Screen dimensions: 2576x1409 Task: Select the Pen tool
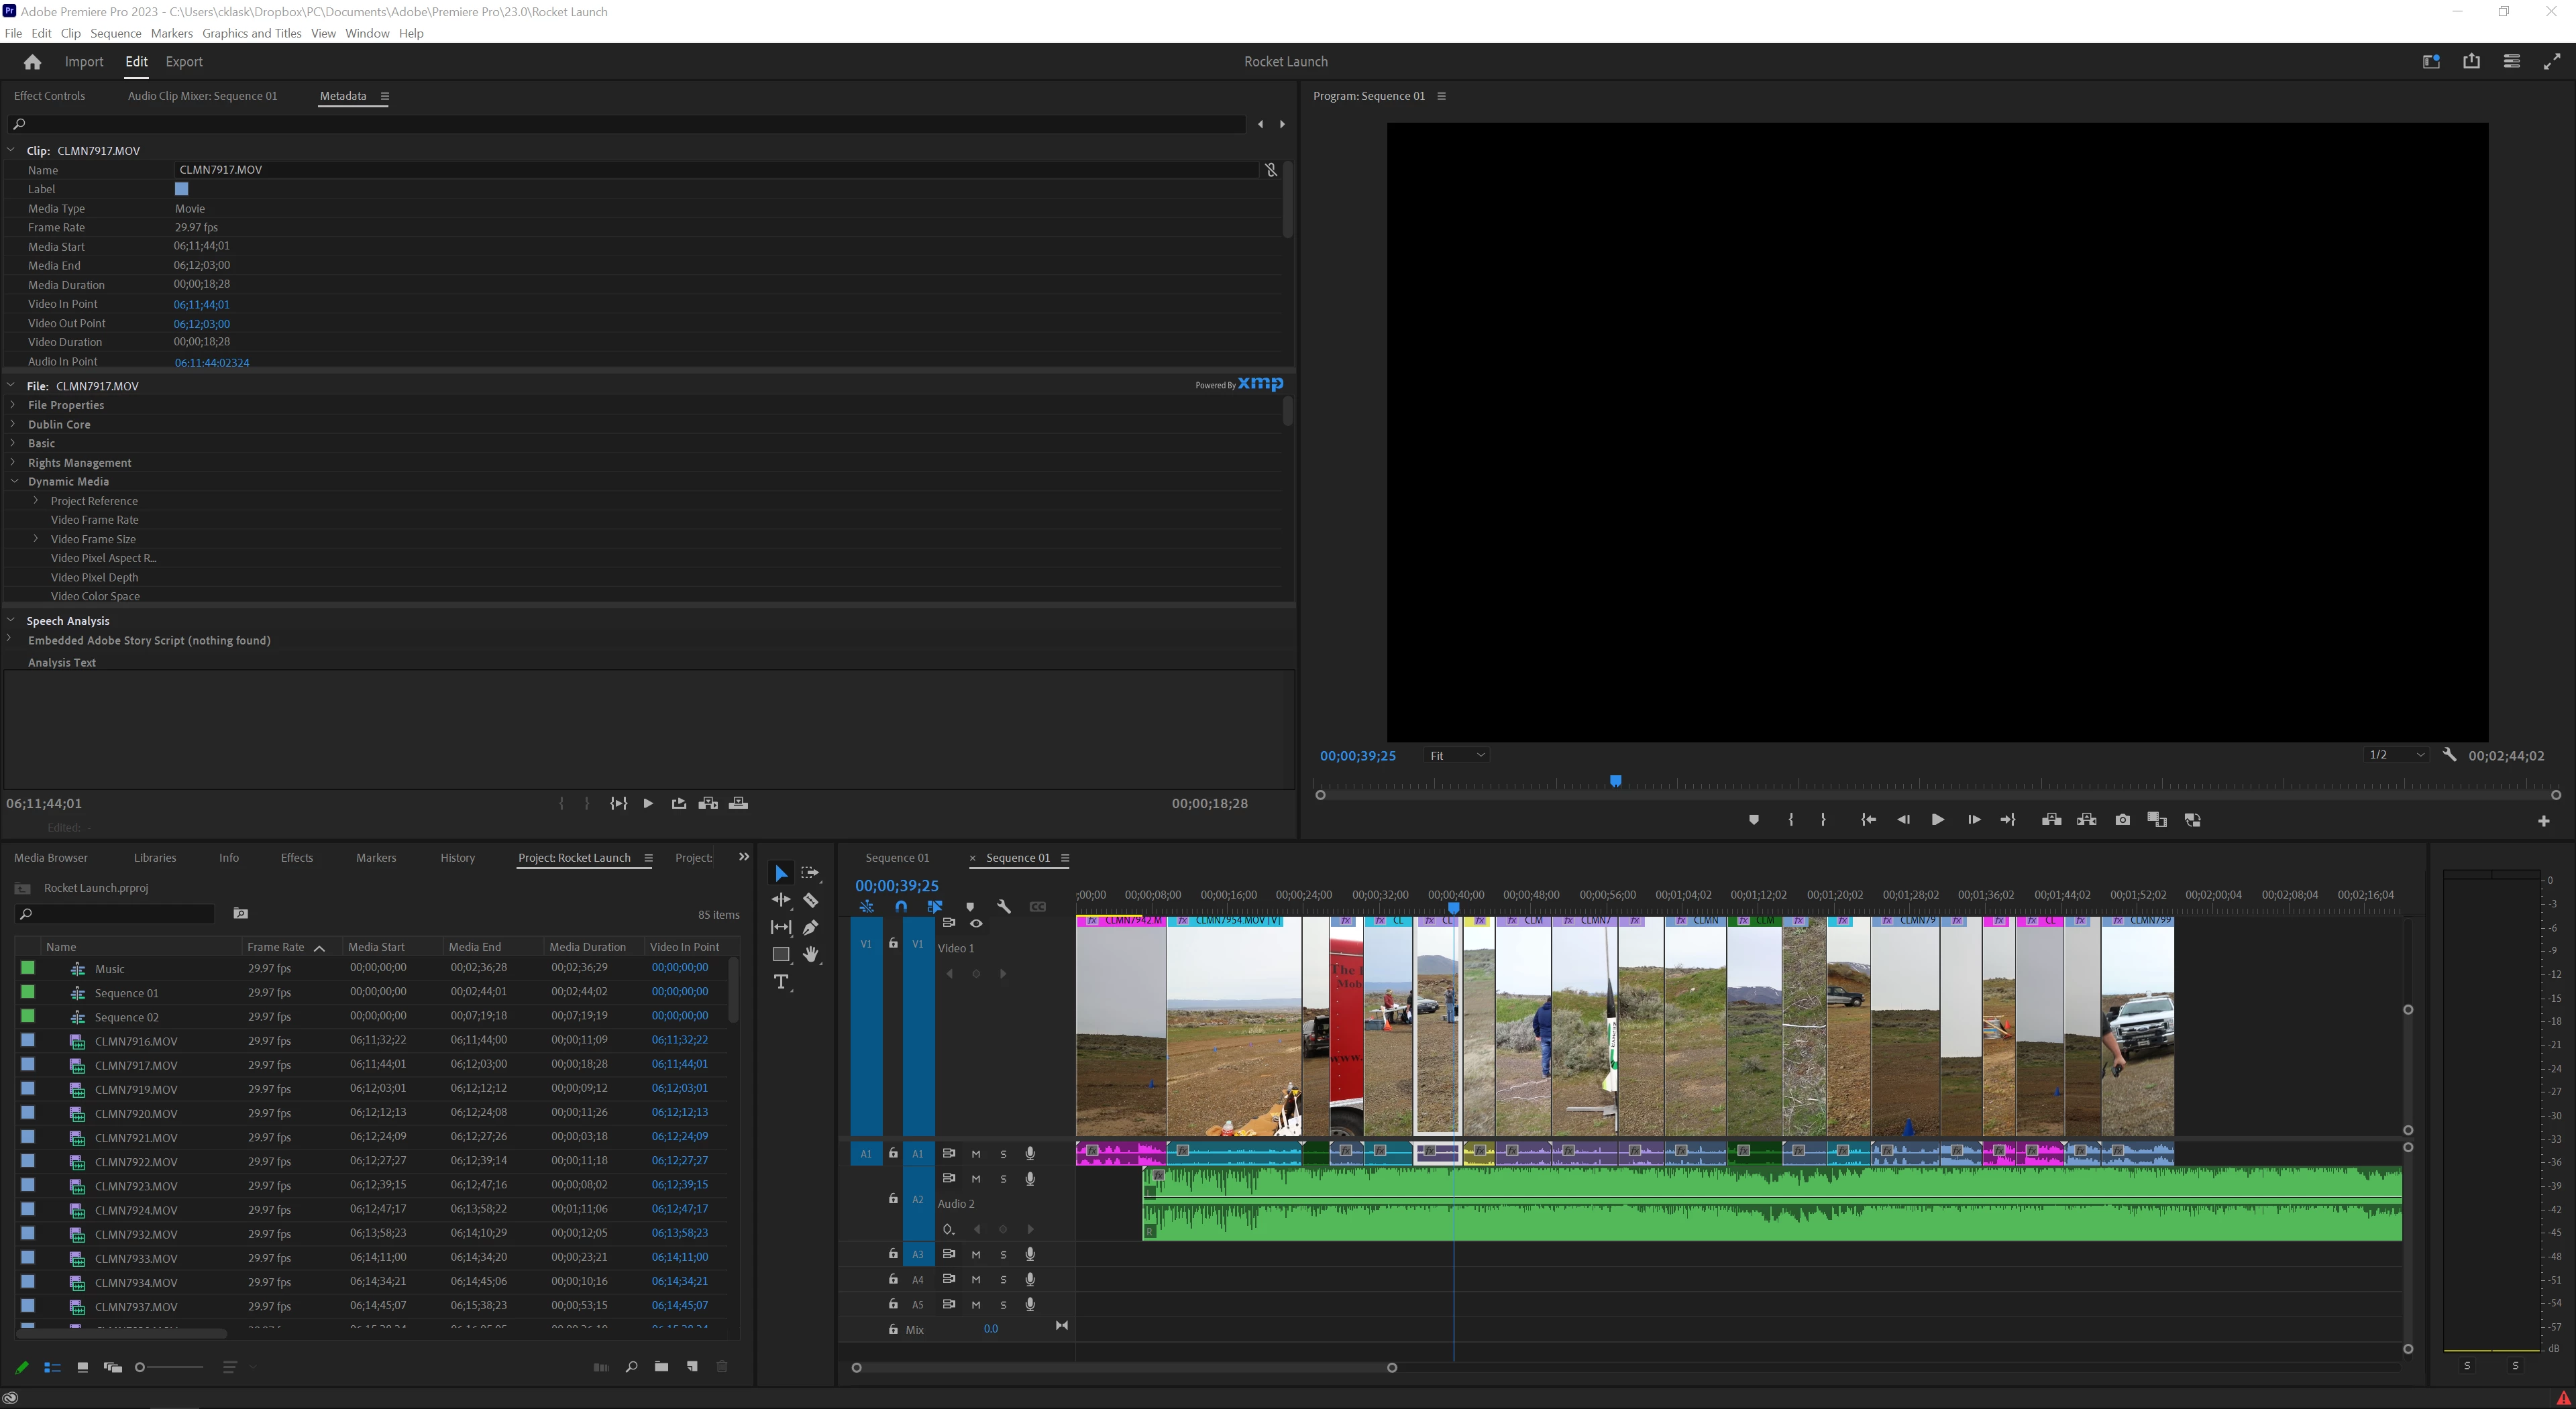pos(810,927)
